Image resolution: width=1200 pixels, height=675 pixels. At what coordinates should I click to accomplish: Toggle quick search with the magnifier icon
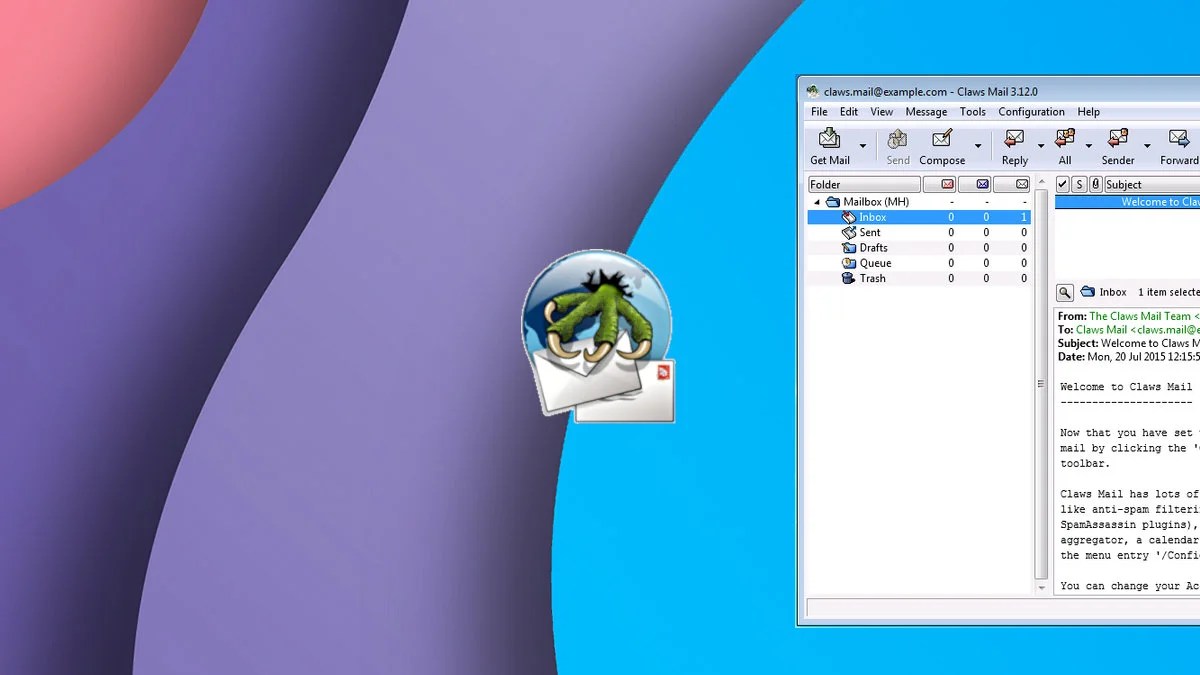(1065, 292)
